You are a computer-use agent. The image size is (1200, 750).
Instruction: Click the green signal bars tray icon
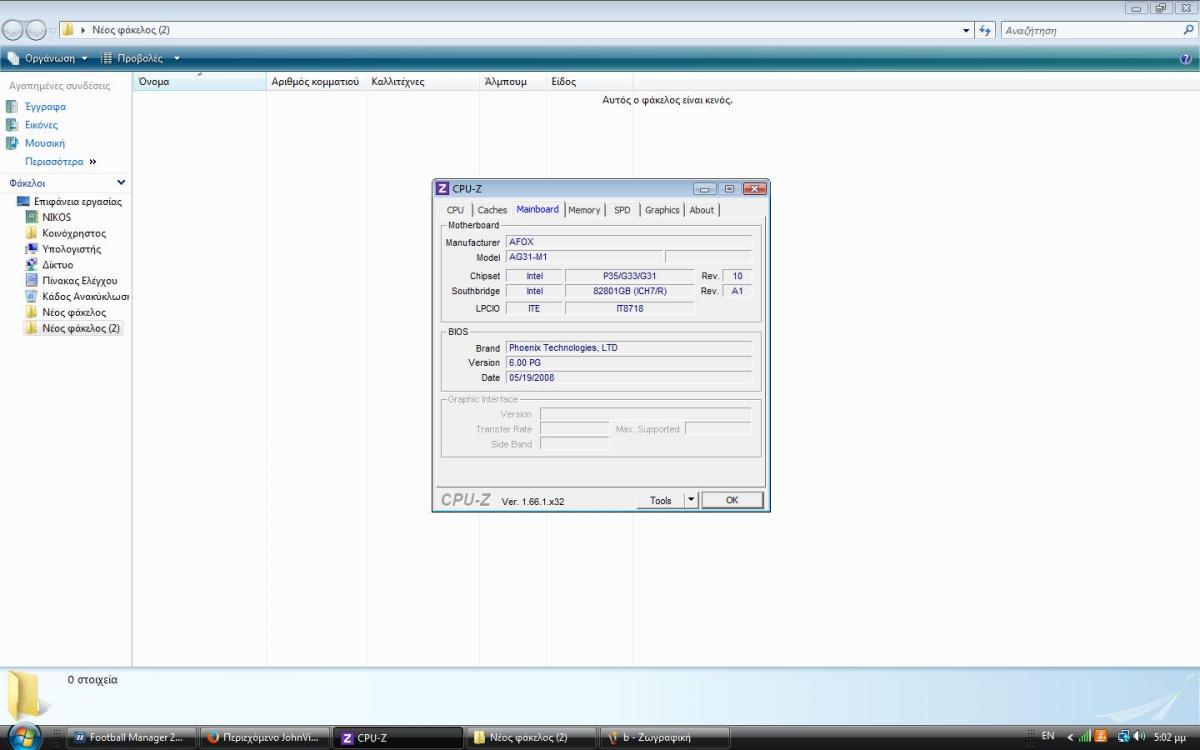click(x=1085, y=737)
